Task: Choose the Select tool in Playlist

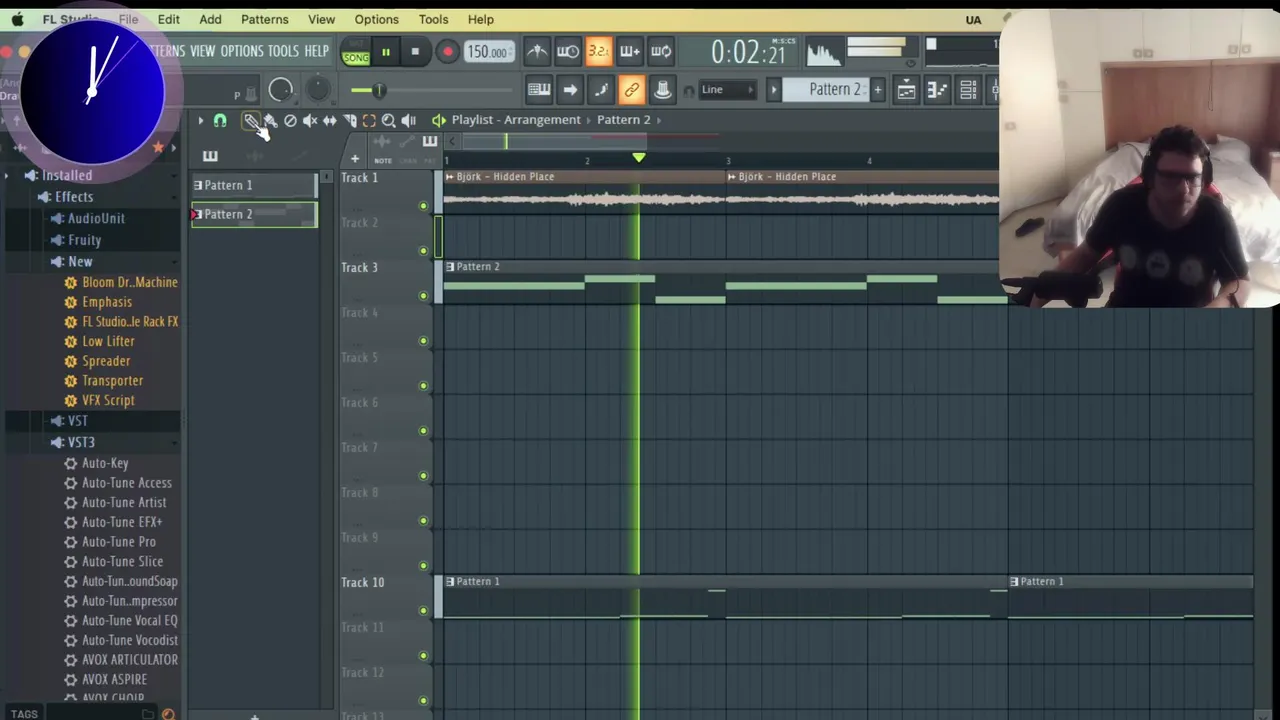Action: [369, 120]
